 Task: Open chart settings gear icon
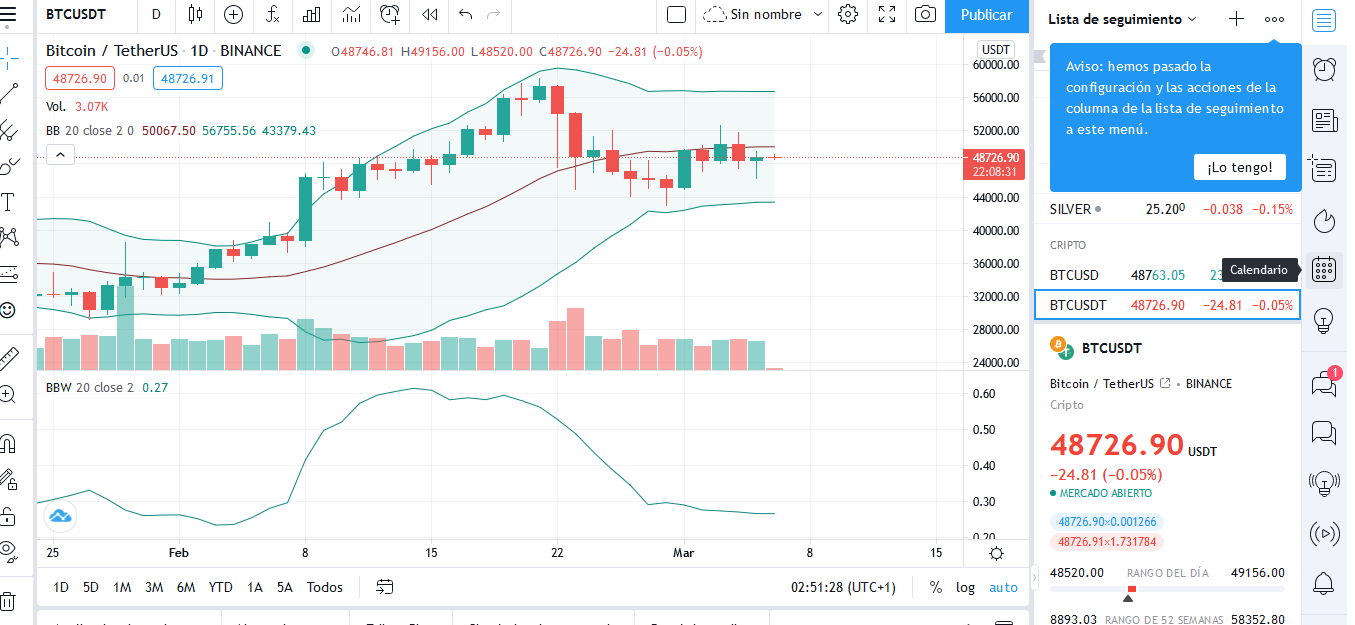point(848,15)
